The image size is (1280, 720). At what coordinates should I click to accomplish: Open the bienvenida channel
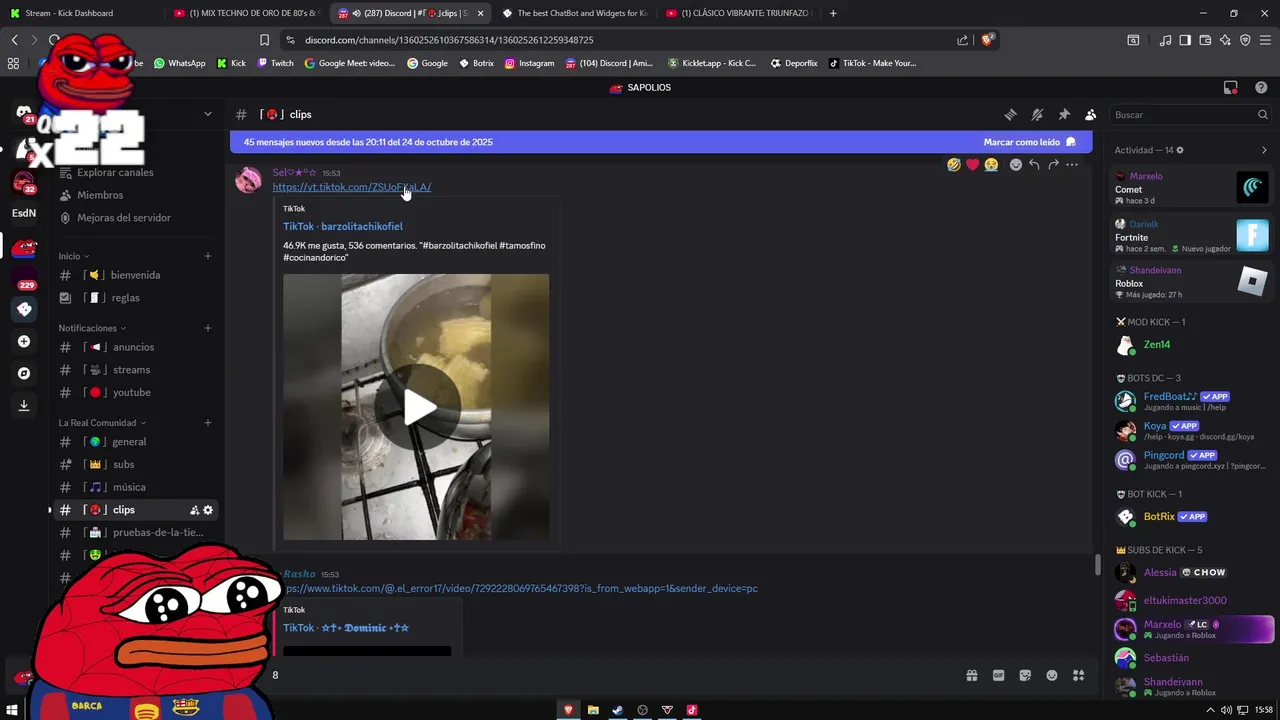tap(136, 275)
